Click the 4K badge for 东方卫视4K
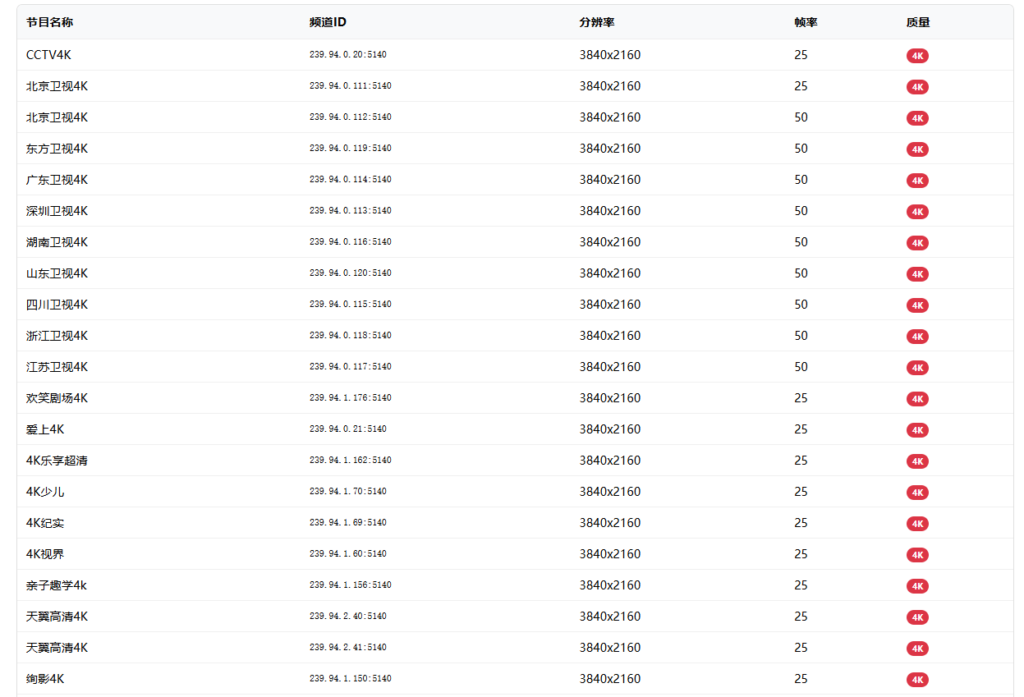 click(x=917, y=150)
